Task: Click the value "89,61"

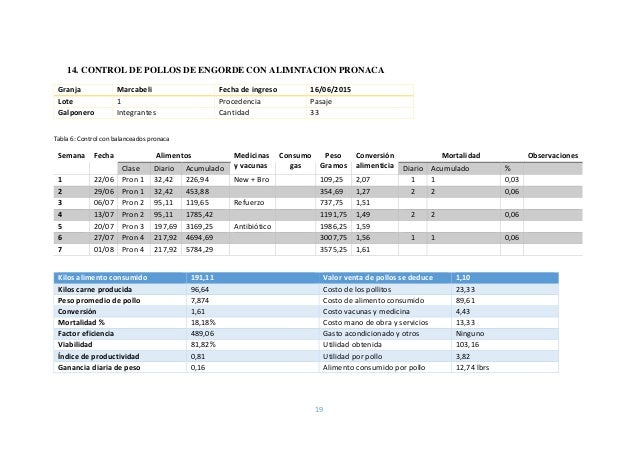Action: pyautogui.click(x=465, y=300)
